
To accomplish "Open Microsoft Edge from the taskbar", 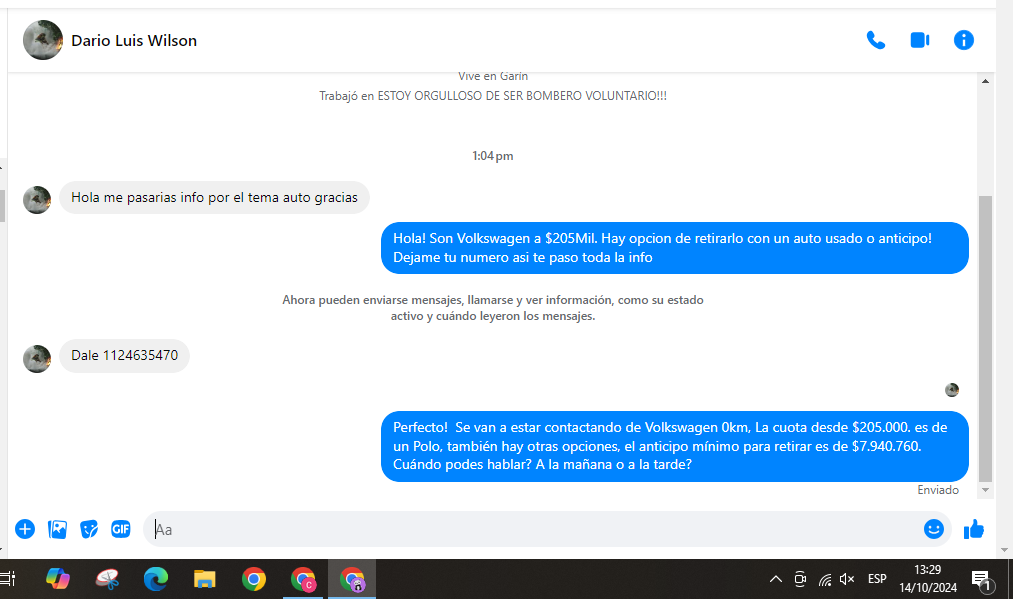I will (x=156, y=579).
